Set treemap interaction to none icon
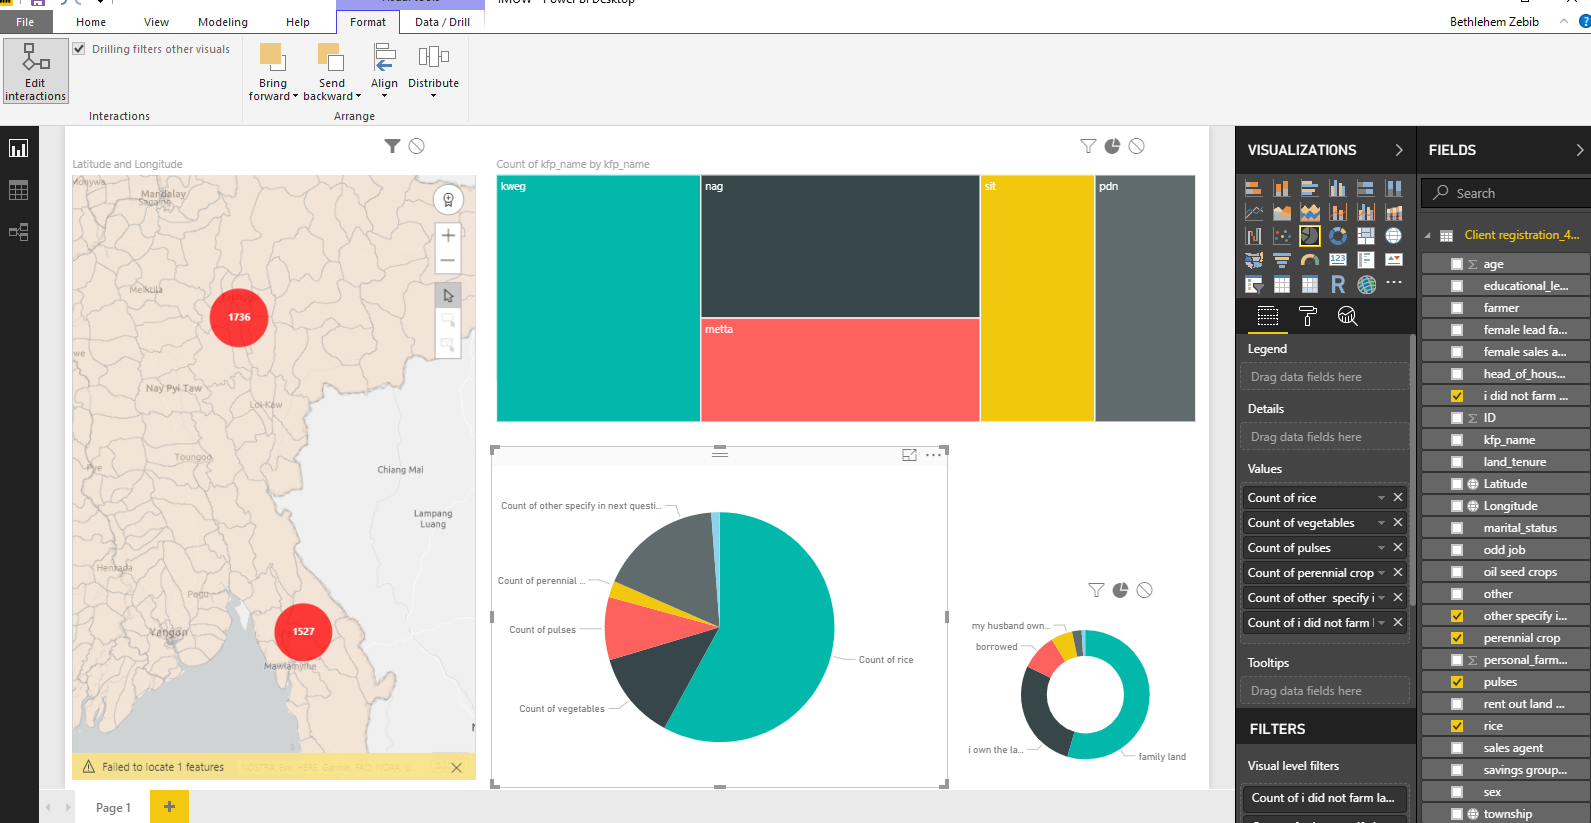The image size is (1591, 823). (1136, 146)
